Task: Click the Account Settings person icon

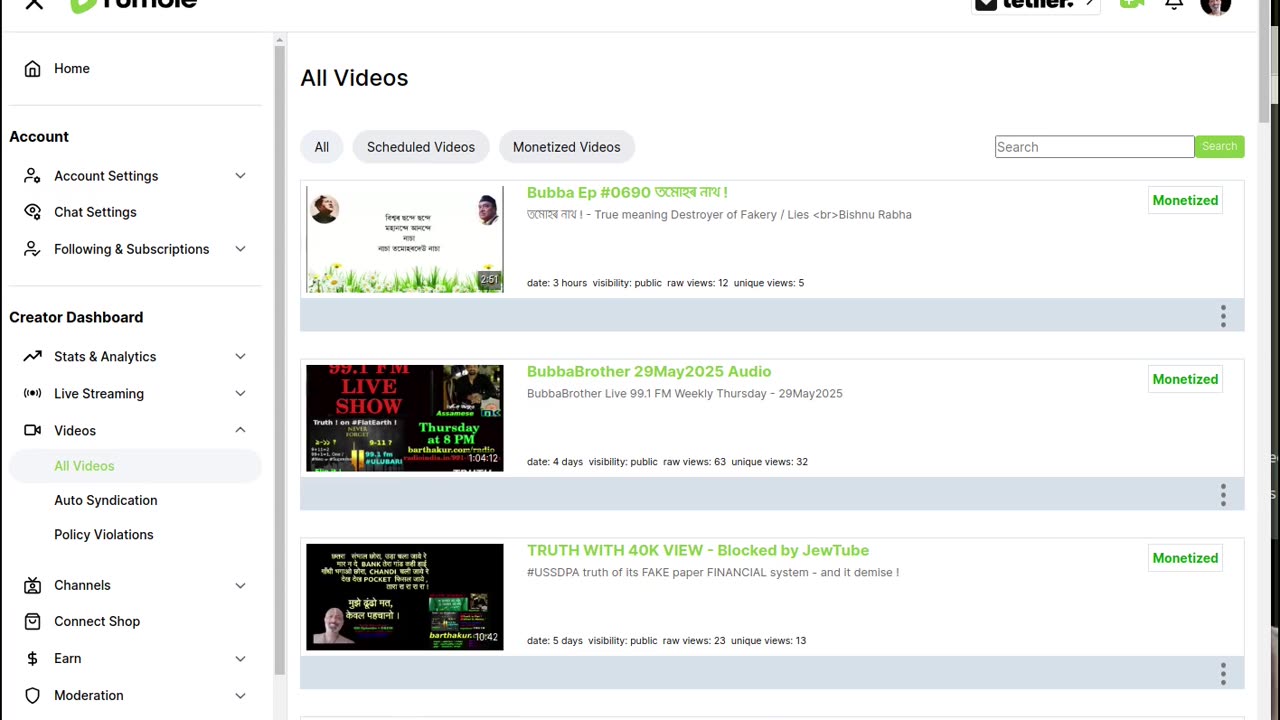Action: [x=33, y=175]
